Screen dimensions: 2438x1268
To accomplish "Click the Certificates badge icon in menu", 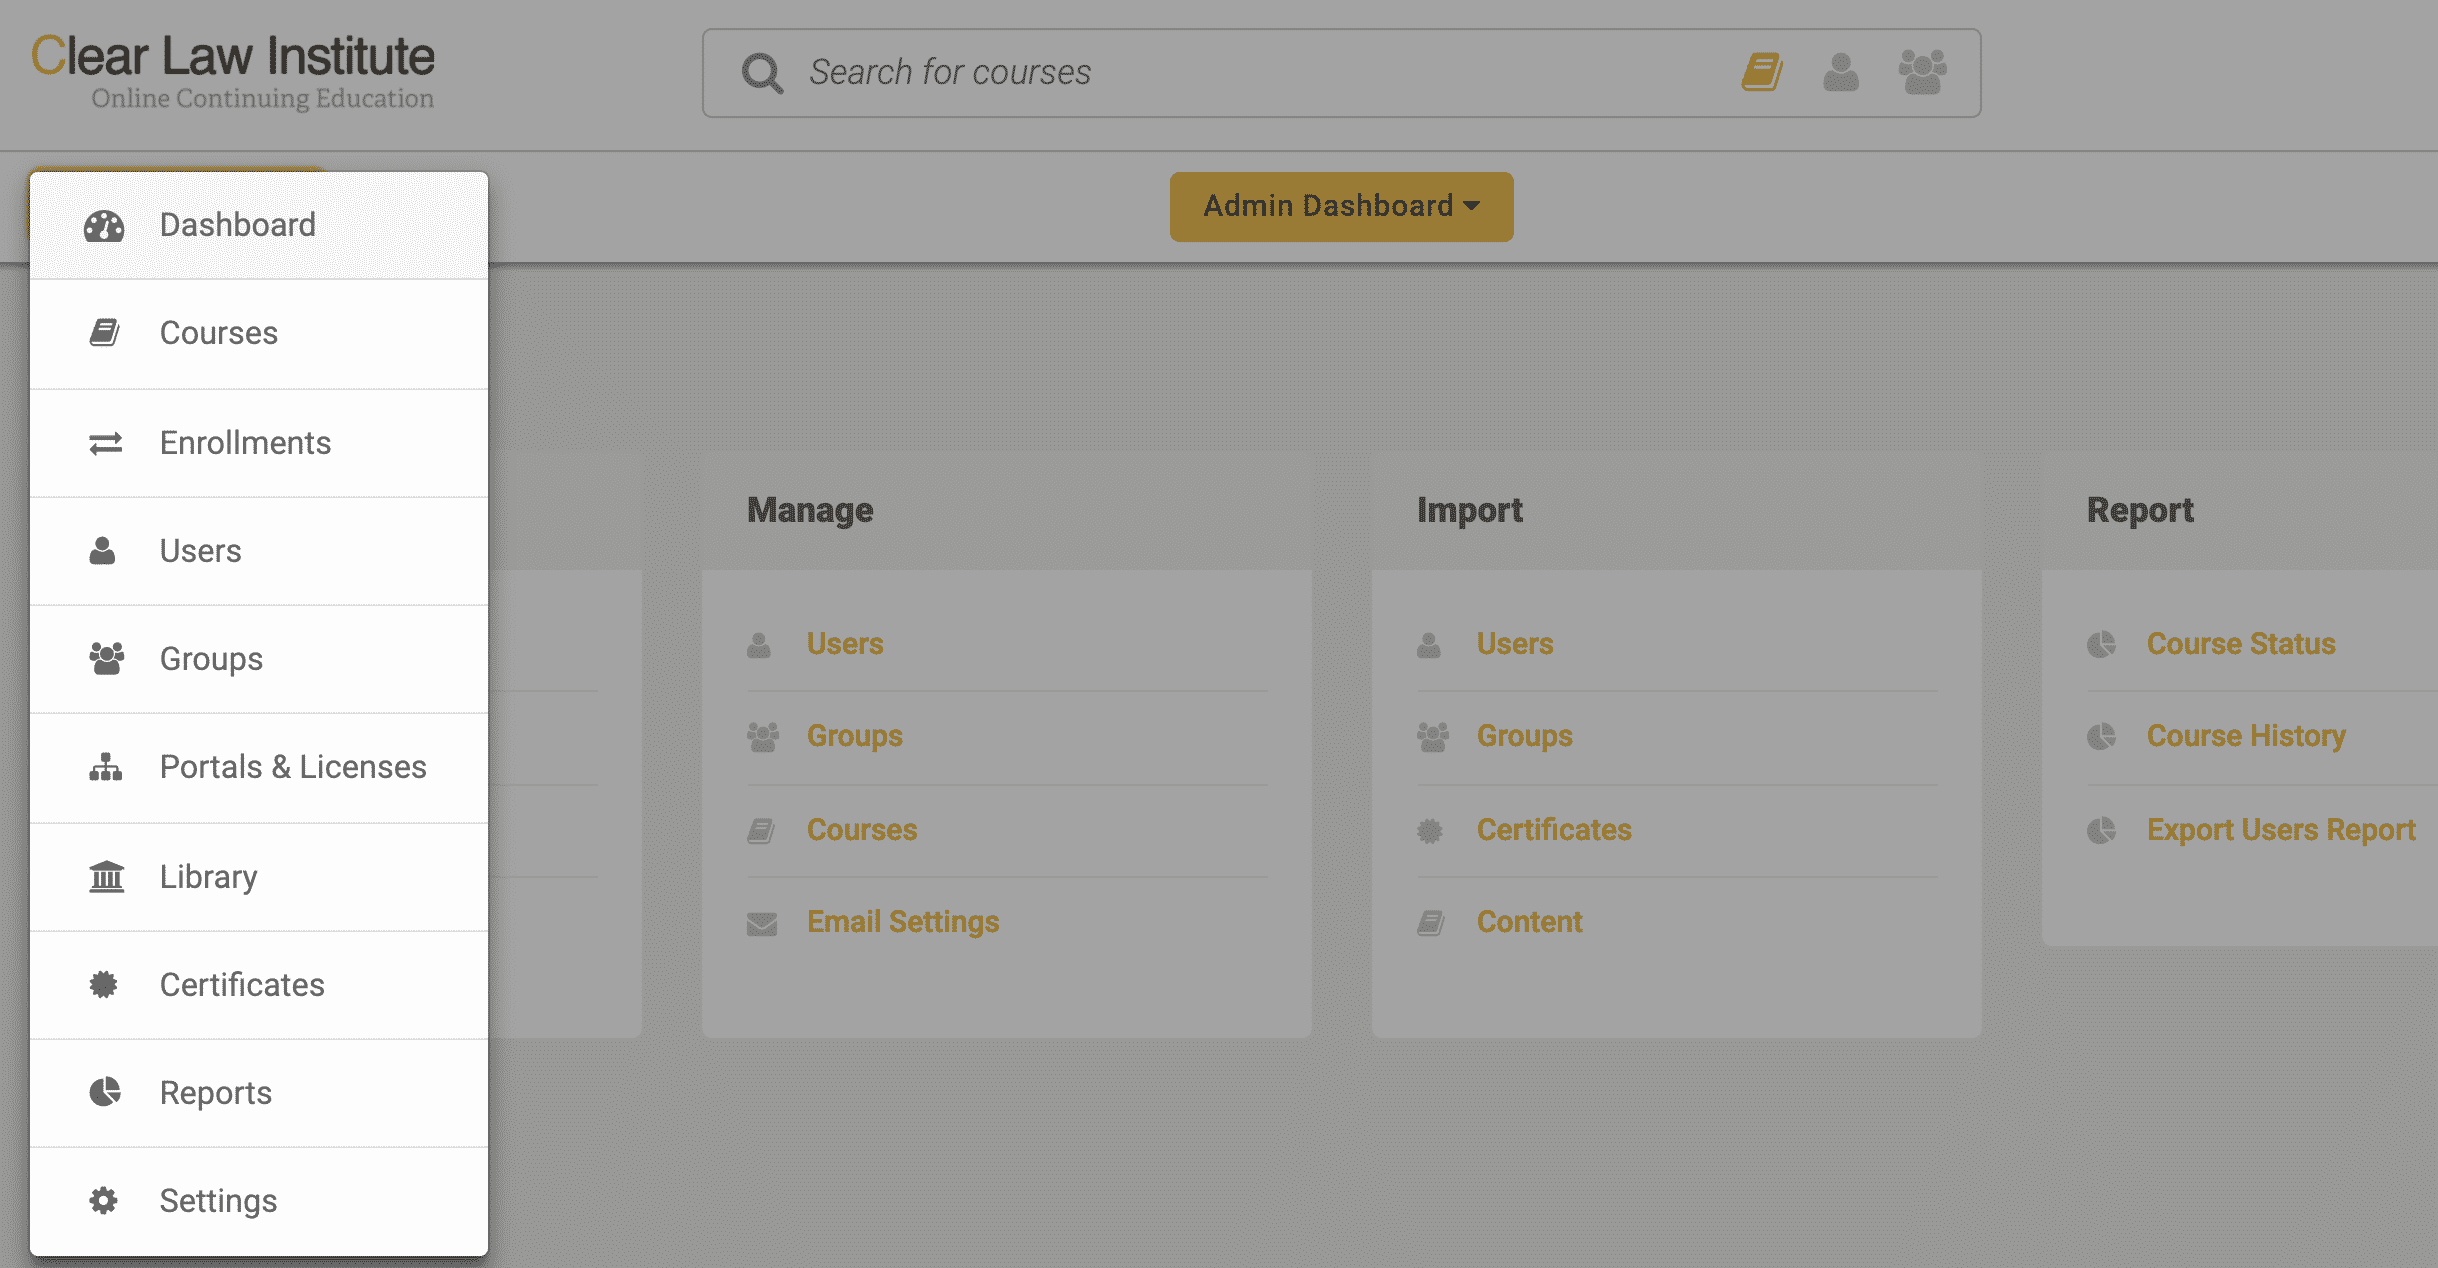I will [x=103, y=985].
